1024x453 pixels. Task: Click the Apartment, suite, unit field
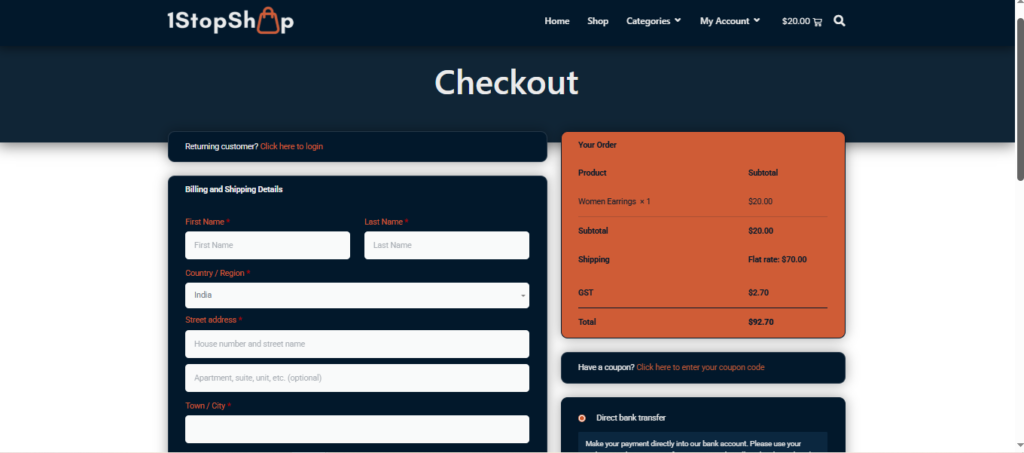[357, 378]
